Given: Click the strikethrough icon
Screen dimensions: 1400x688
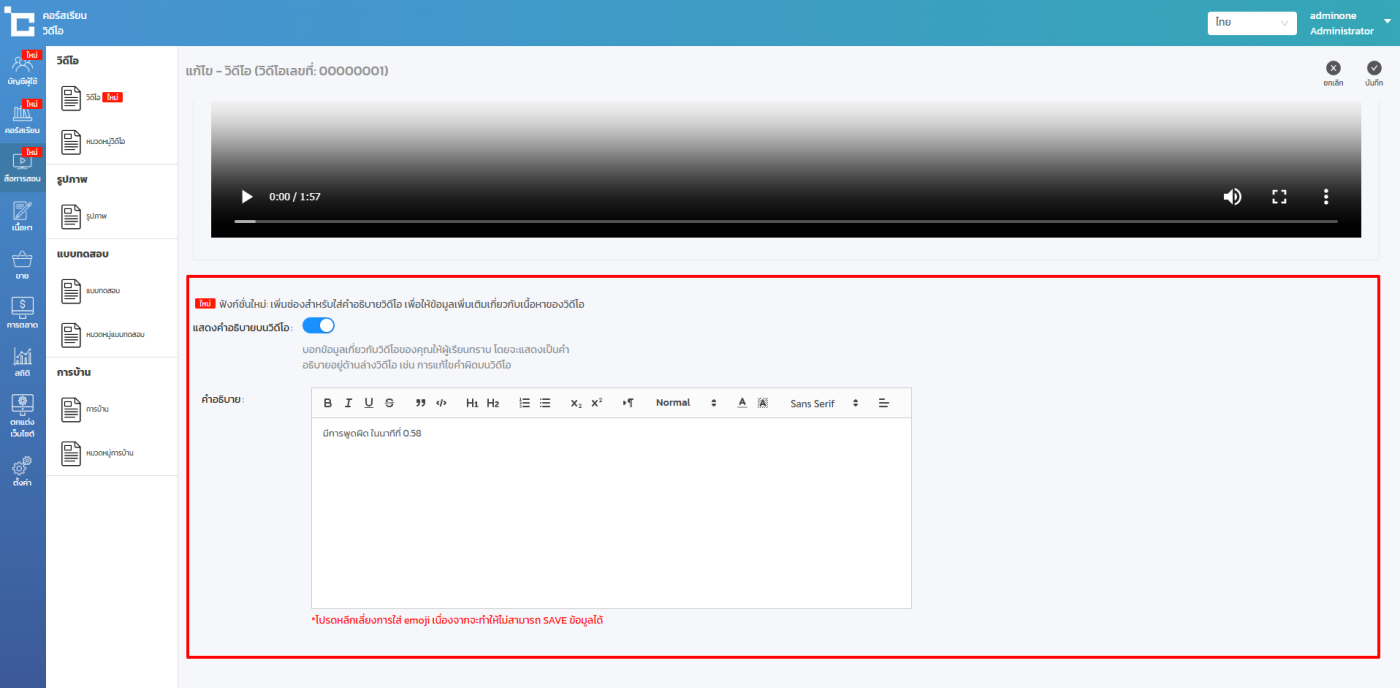Looking at the screenshot, I should (389, 403).
